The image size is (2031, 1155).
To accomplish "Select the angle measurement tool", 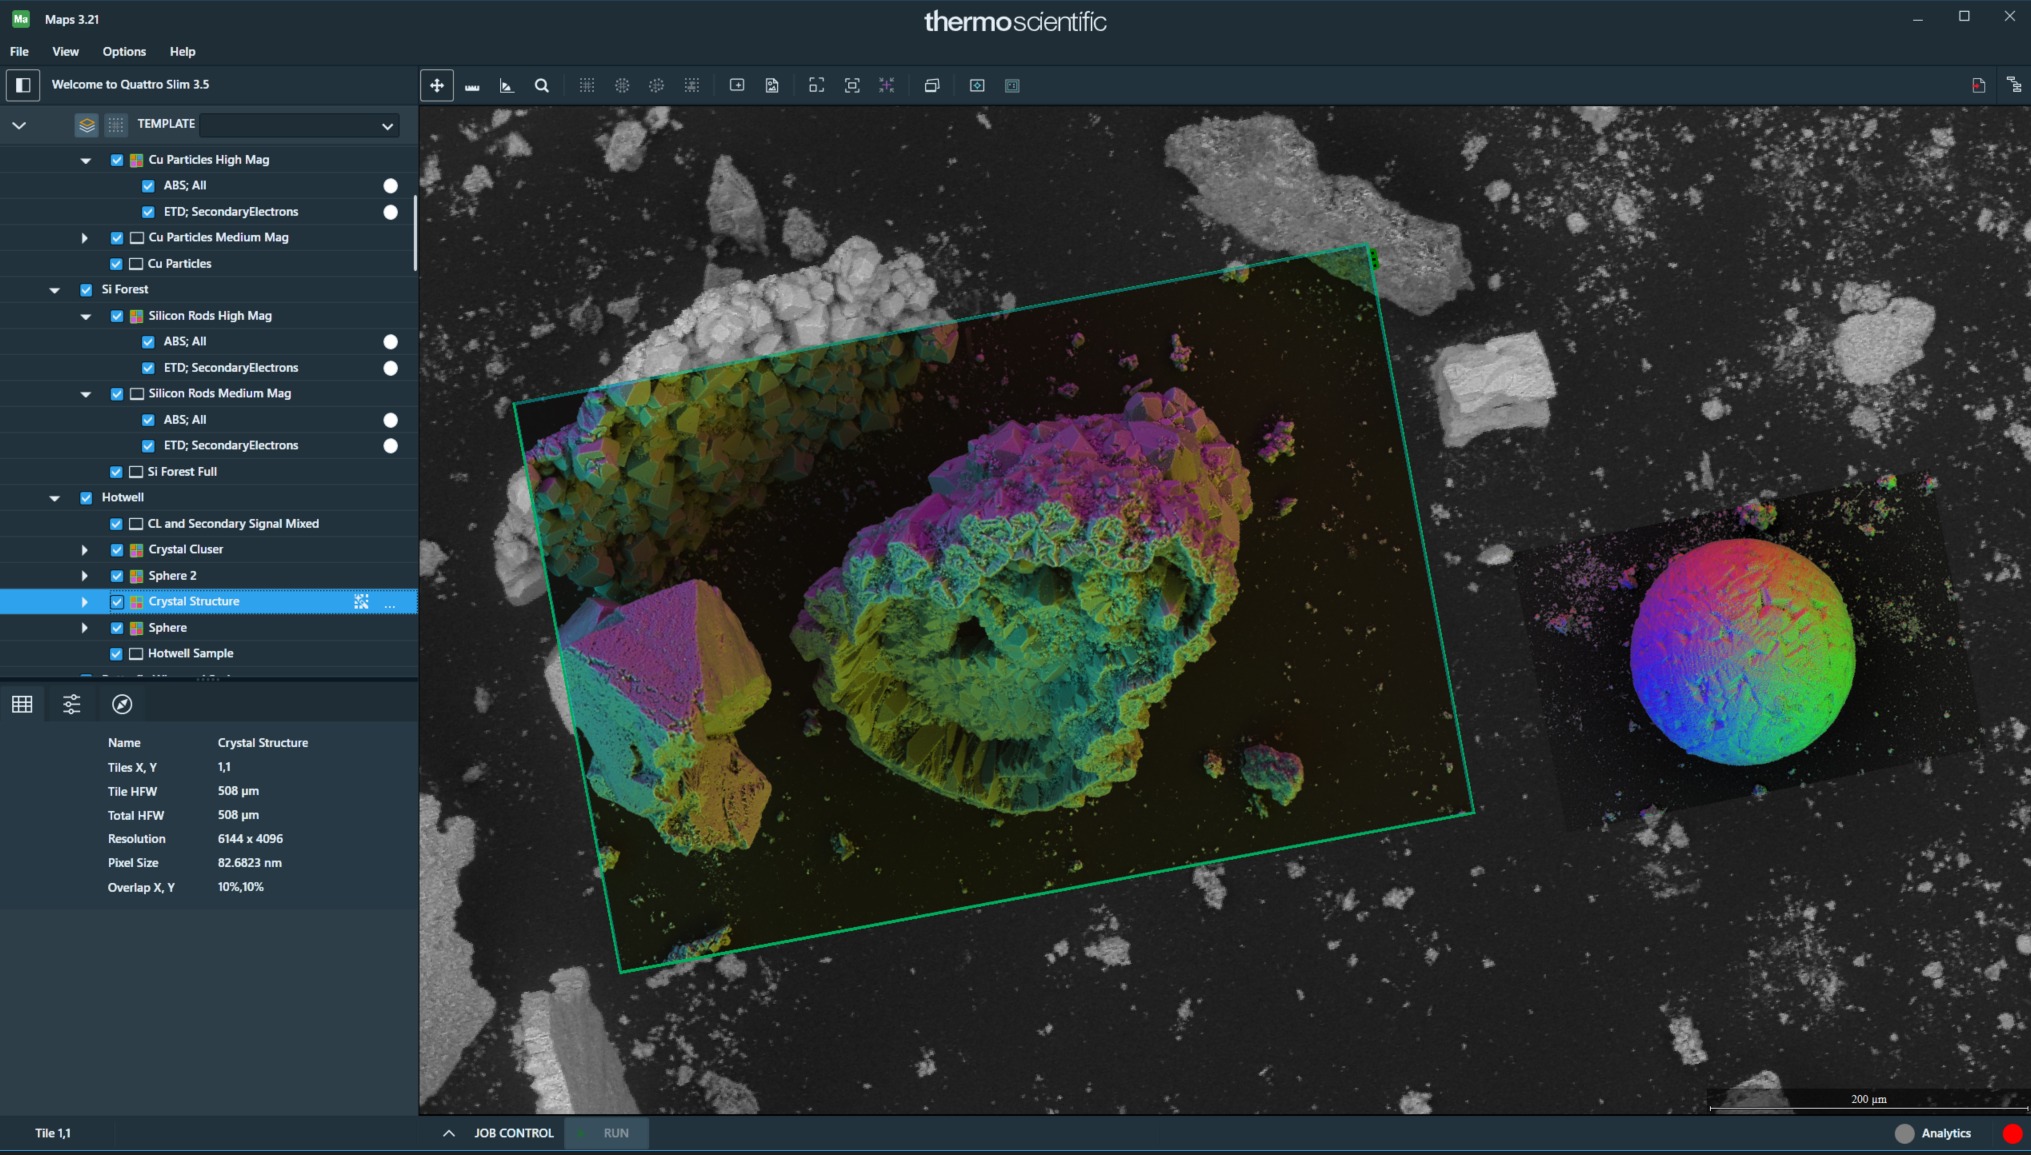I will (507, 86).
